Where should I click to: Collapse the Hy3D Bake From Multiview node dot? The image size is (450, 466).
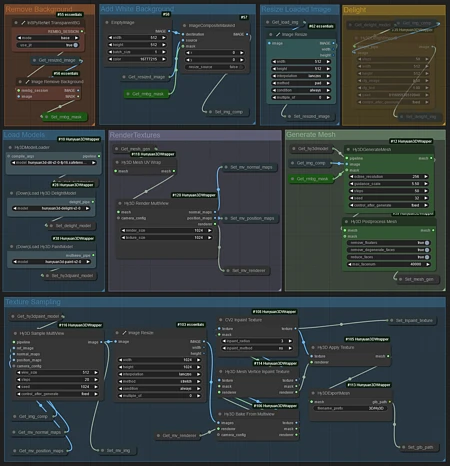220,414
